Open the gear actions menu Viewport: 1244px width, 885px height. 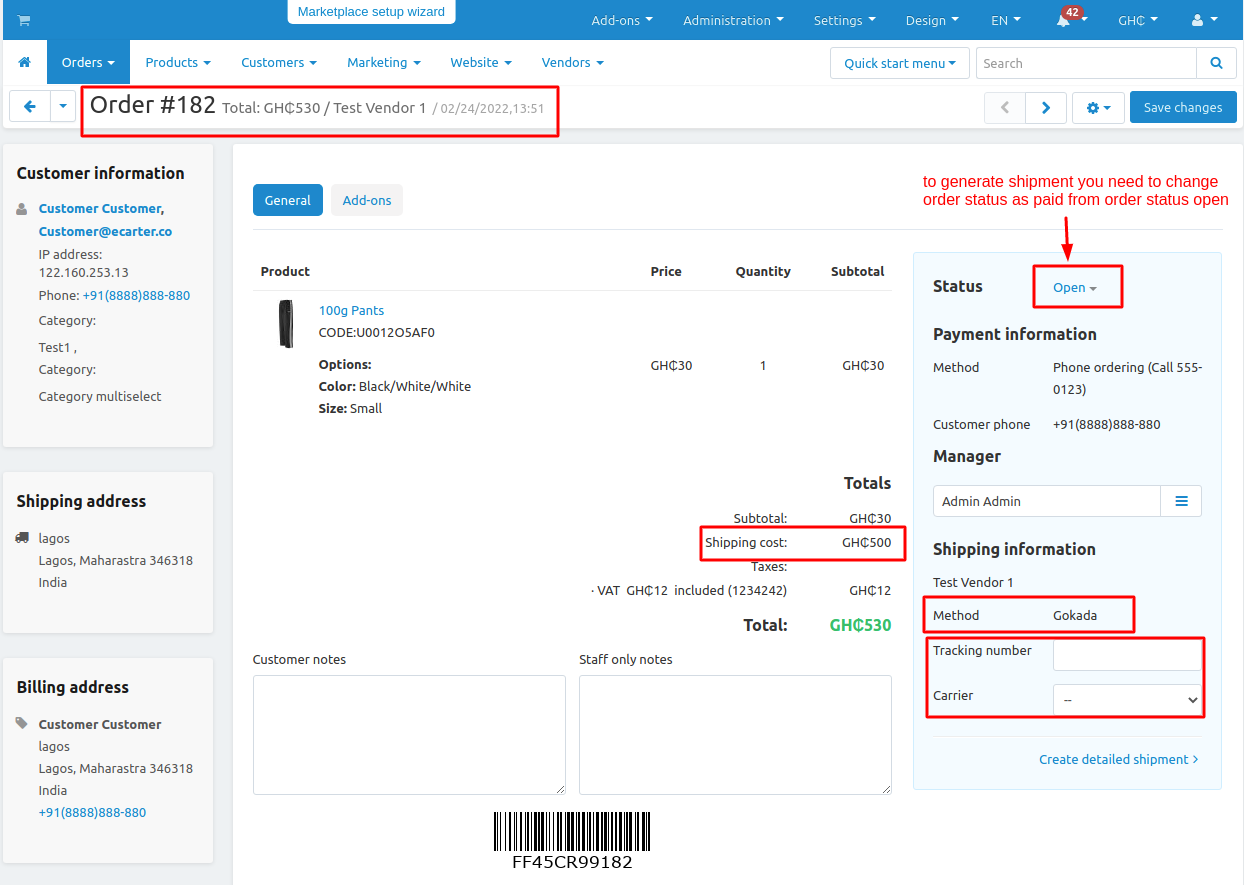click(1098, 107)
